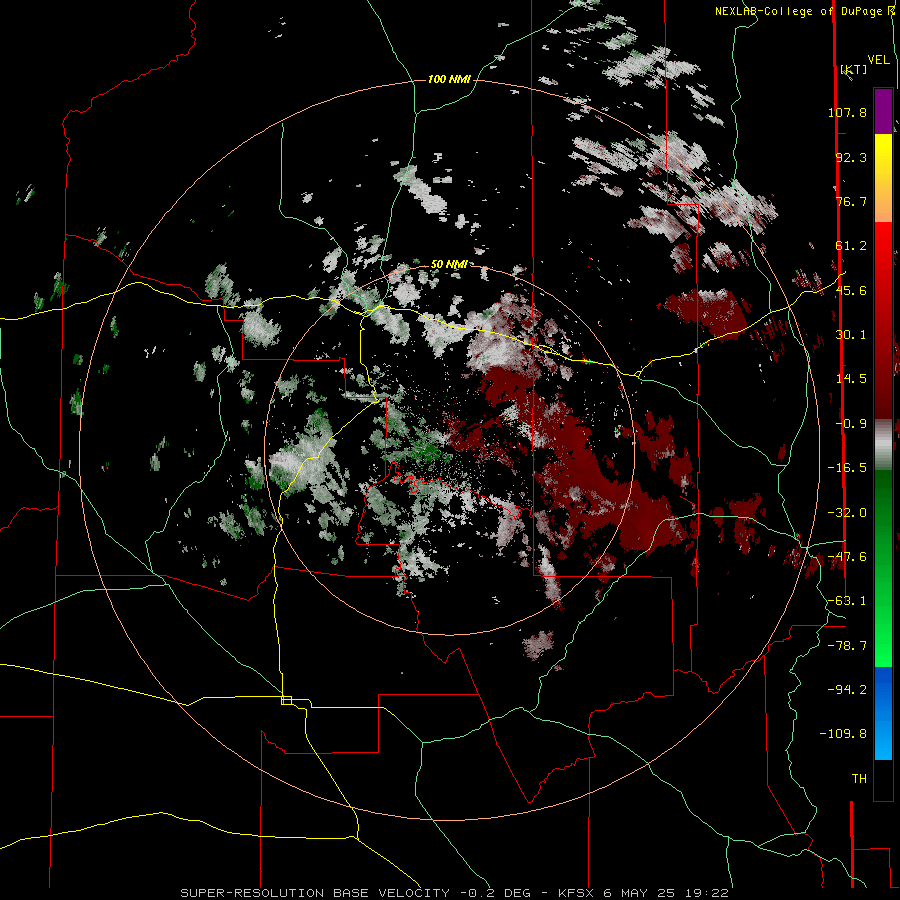Click the green inbound segment of the color bar

coord(883,568)
